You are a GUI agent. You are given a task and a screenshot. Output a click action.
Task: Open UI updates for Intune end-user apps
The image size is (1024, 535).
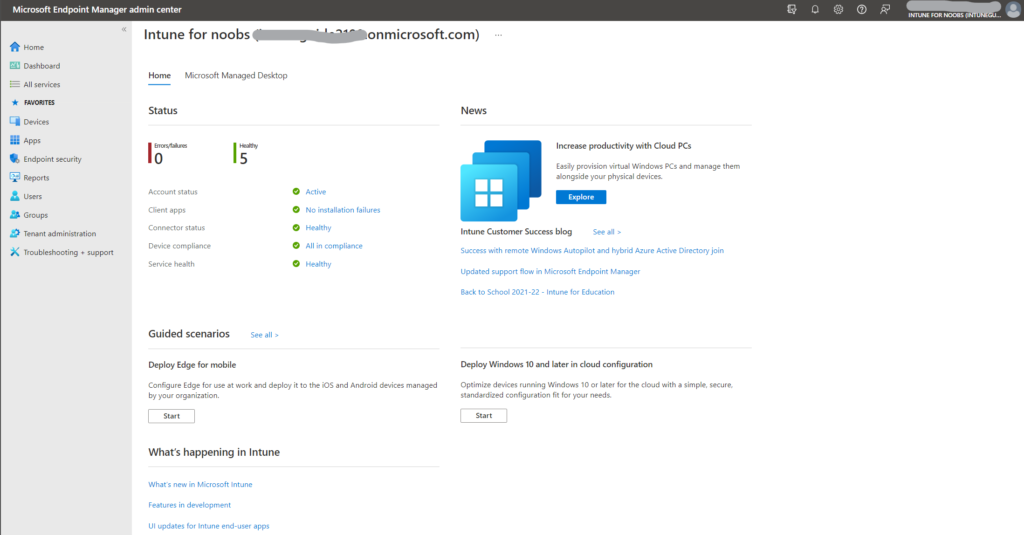[x=208, y=526]
